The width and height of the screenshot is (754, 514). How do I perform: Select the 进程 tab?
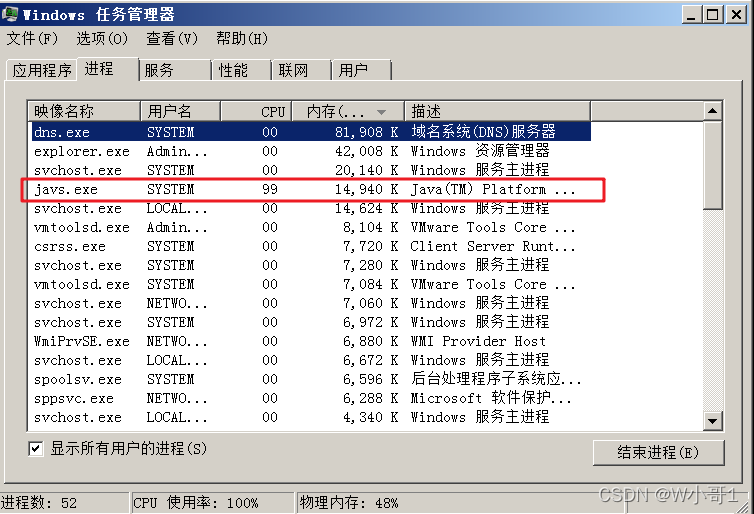pyautogui.click(x=108, y=68)
